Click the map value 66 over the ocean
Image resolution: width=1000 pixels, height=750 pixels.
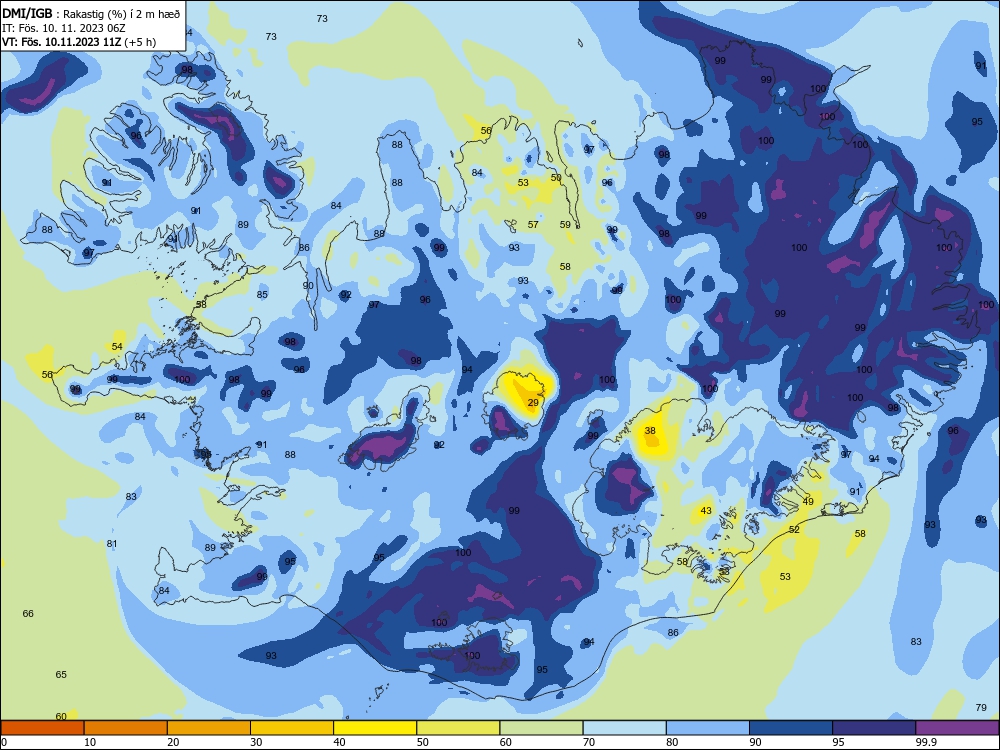coord(28,613)
